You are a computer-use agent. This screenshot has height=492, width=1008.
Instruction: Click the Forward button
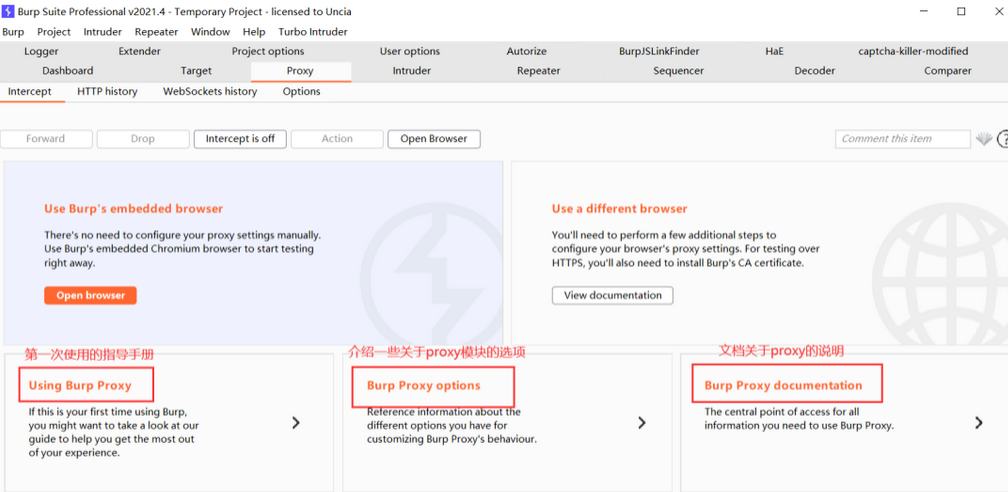(46, 138)
